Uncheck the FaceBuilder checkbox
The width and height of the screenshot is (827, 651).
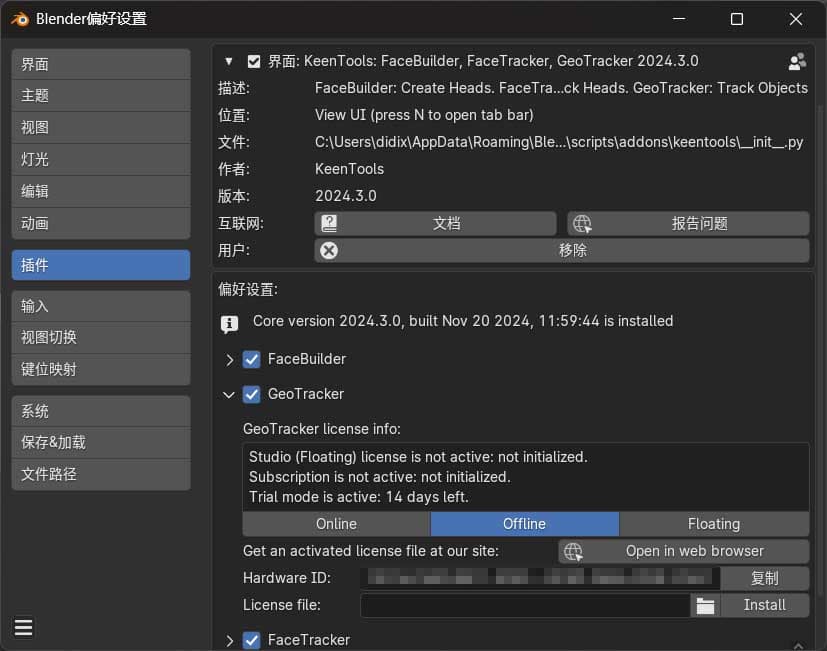[252, 360]
